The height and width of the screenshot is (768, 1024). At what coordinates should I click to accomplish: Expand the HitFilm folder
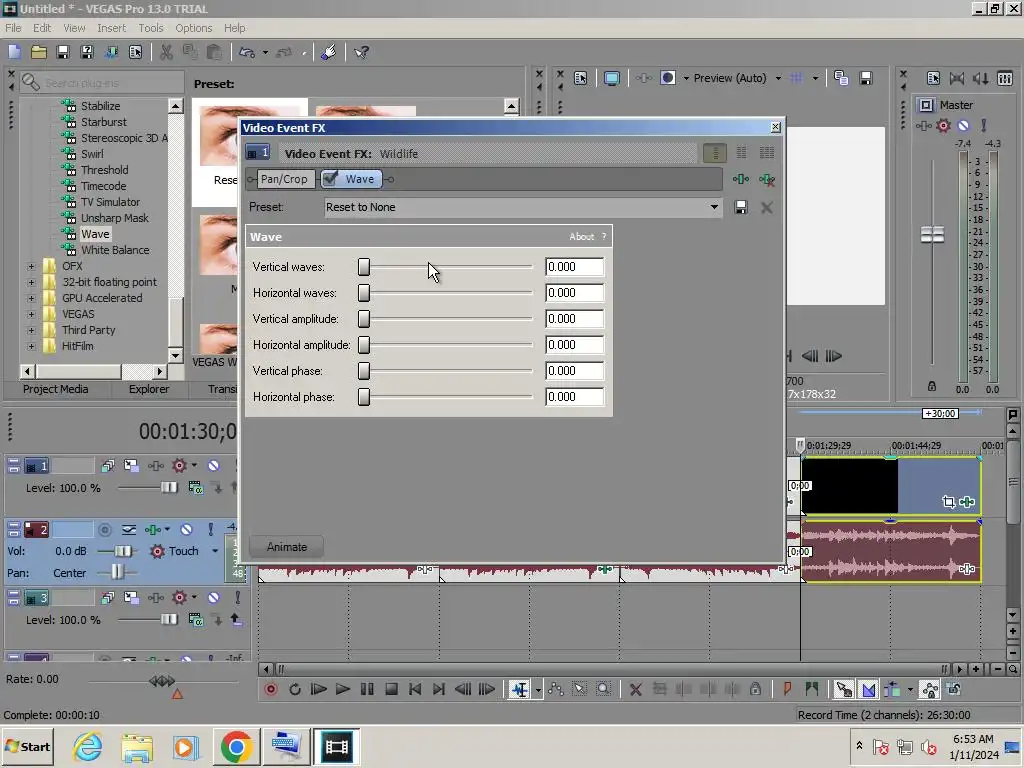coord(31,346)
